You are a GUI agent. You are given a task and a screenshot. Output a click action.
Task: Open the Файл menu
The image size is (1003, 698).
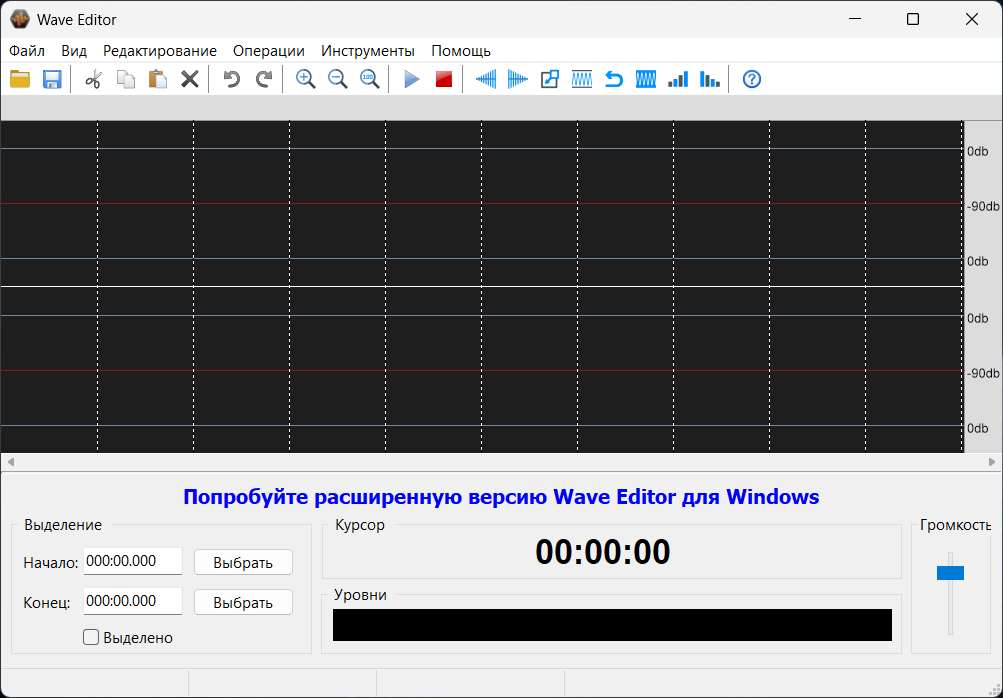27,51
